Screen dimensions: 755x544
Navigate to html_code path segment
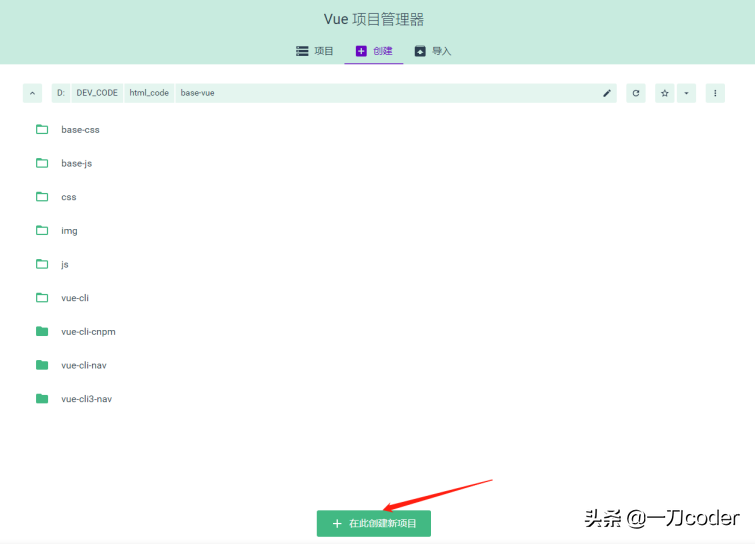pyautogui.click(x=149, y=93)
